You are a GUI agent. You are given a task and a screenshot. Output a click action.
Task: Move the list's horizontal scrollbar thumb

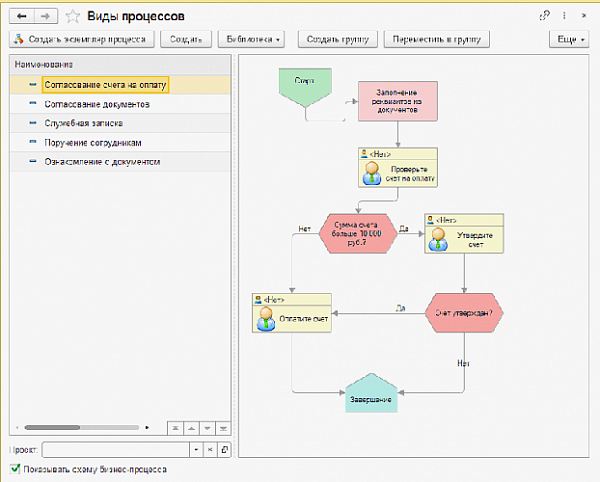point(52,427)
